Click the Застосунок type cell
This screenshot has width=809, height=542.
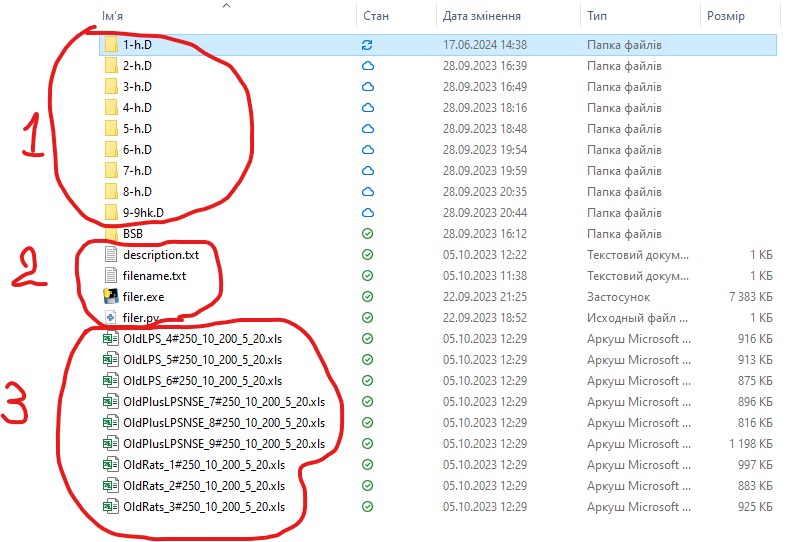(x=619, y=297)
